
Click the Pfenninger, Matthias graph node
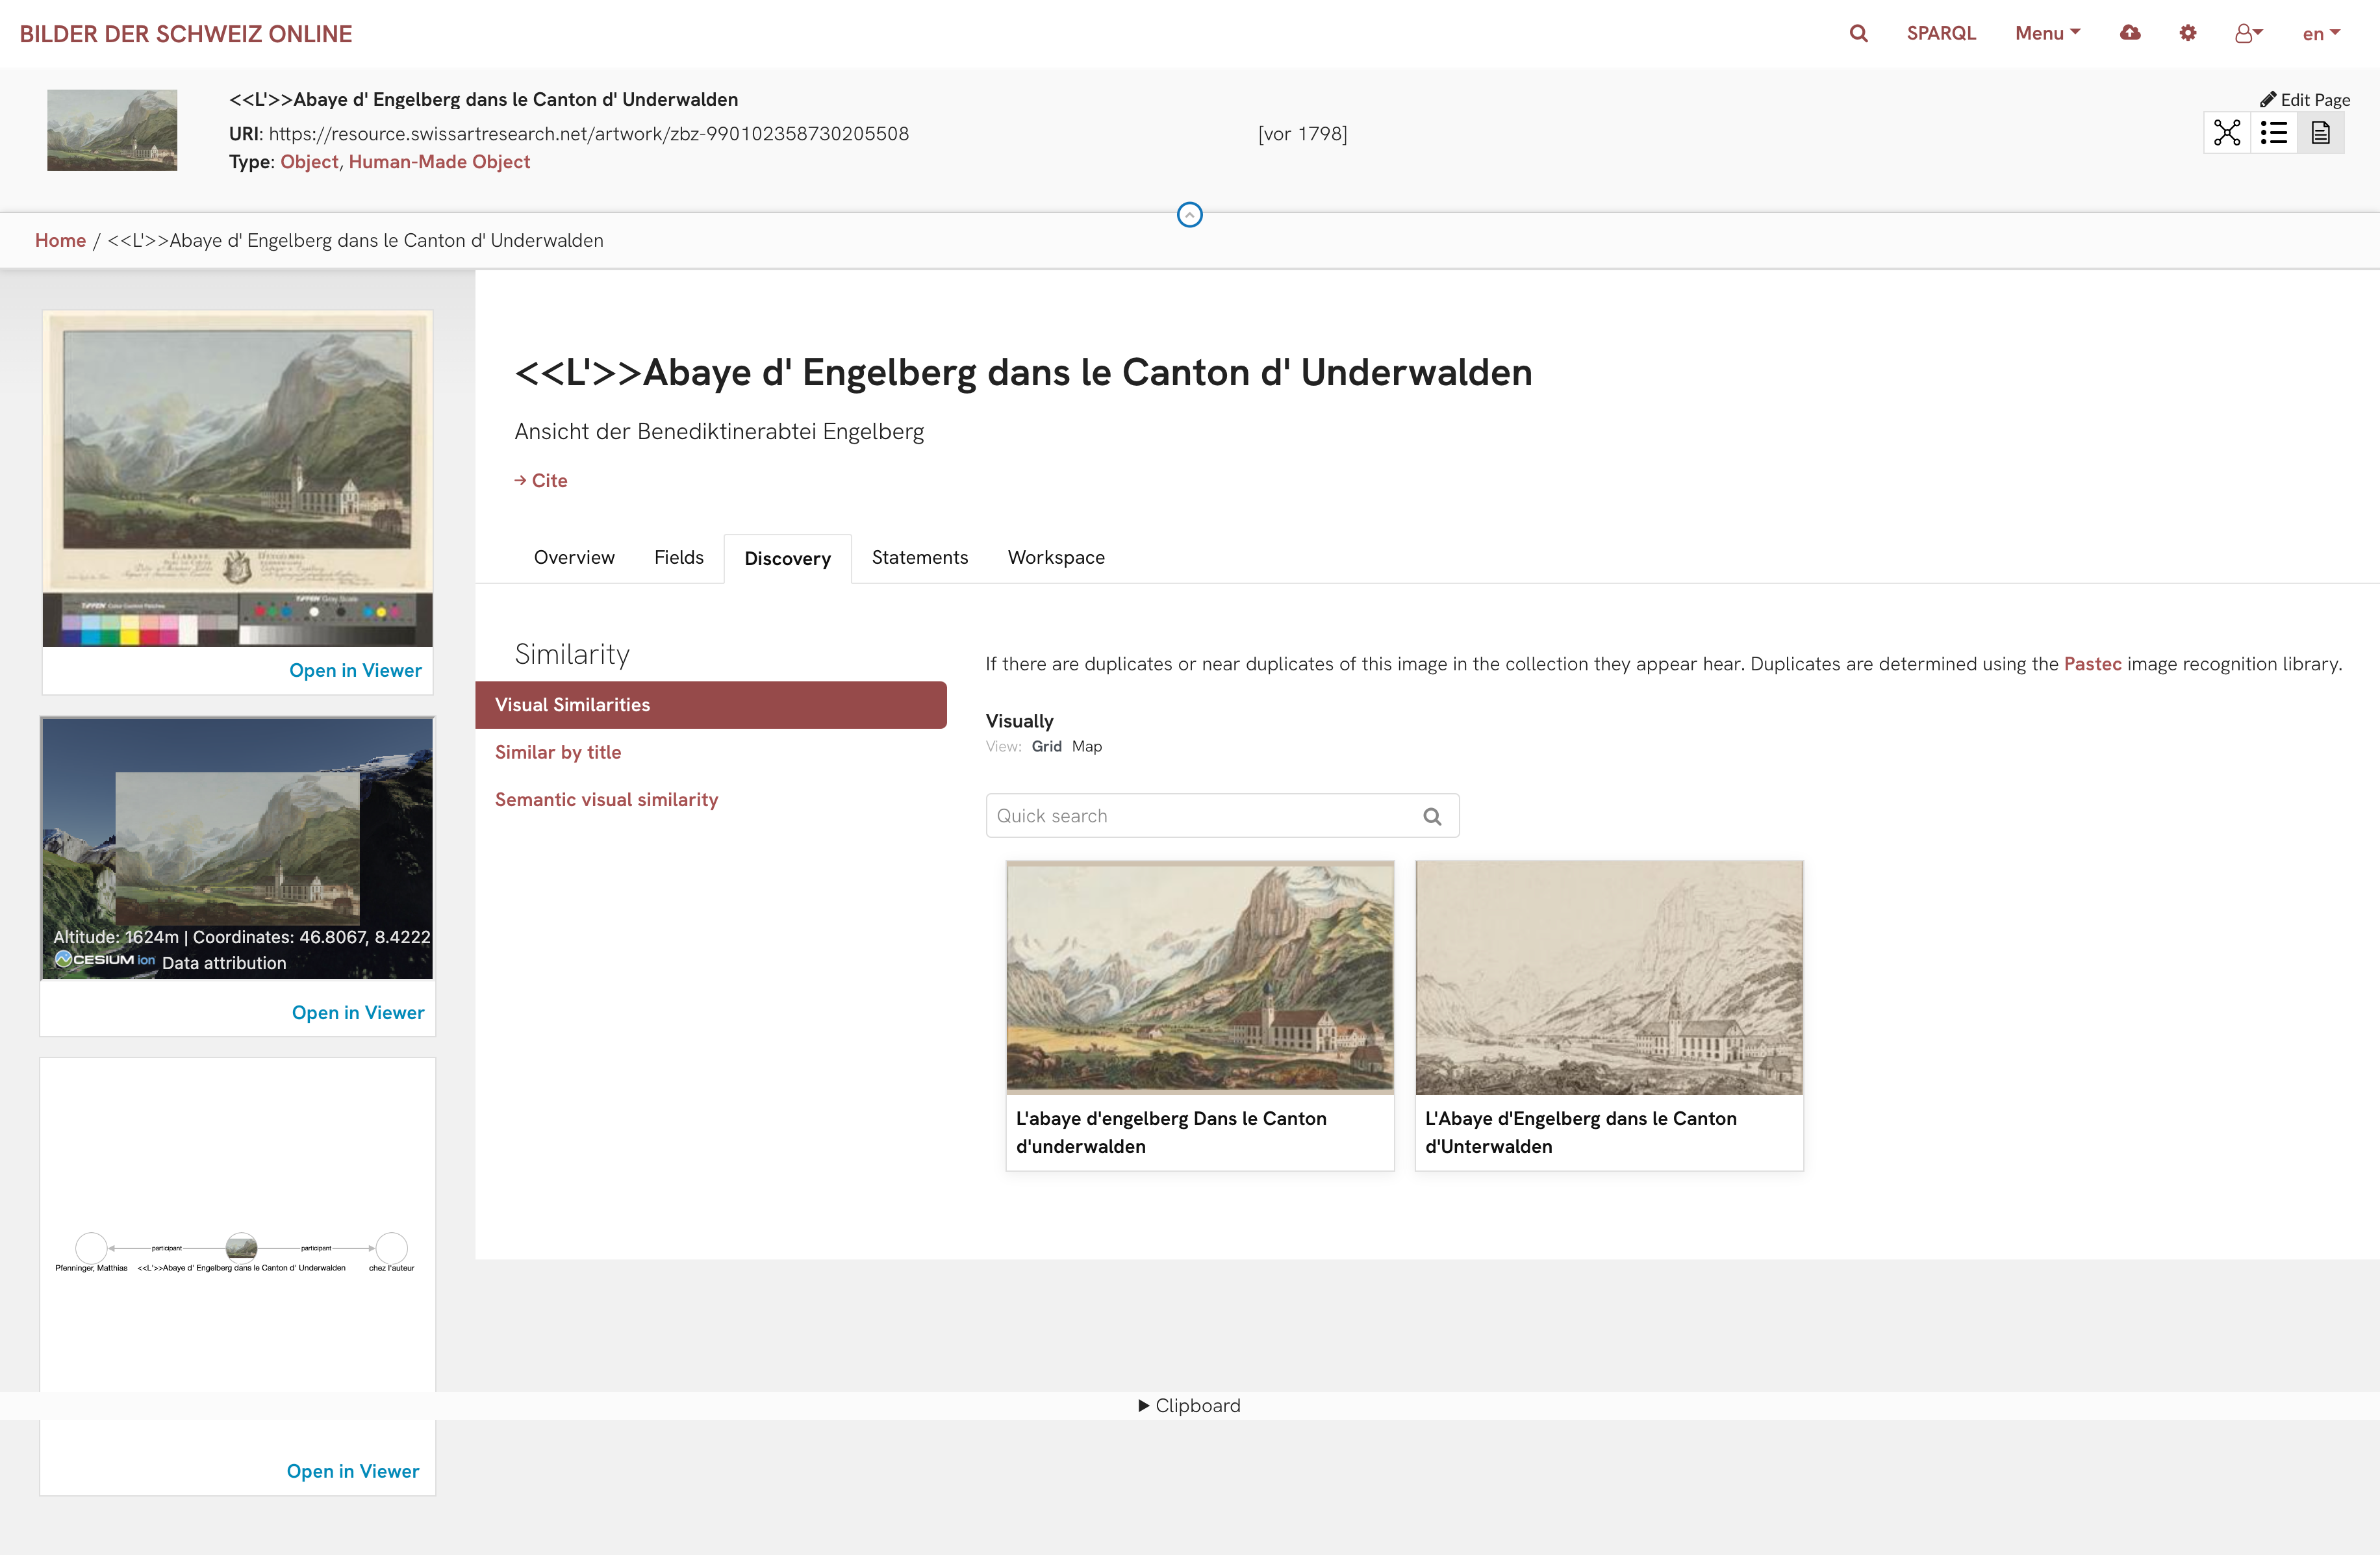[x=91, y=1248]
